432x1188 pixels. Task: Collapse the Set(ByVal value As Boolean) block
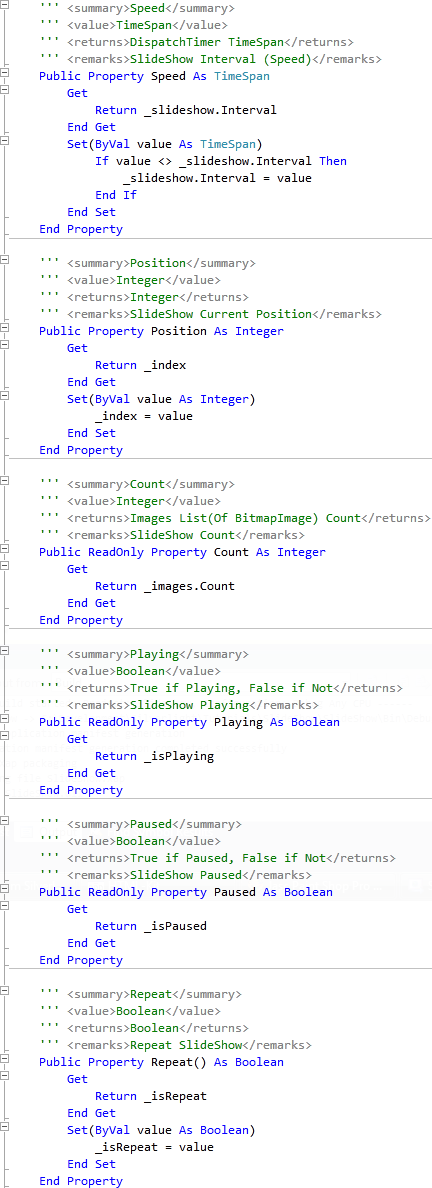pyautogui.click(x=4, y=1126)
